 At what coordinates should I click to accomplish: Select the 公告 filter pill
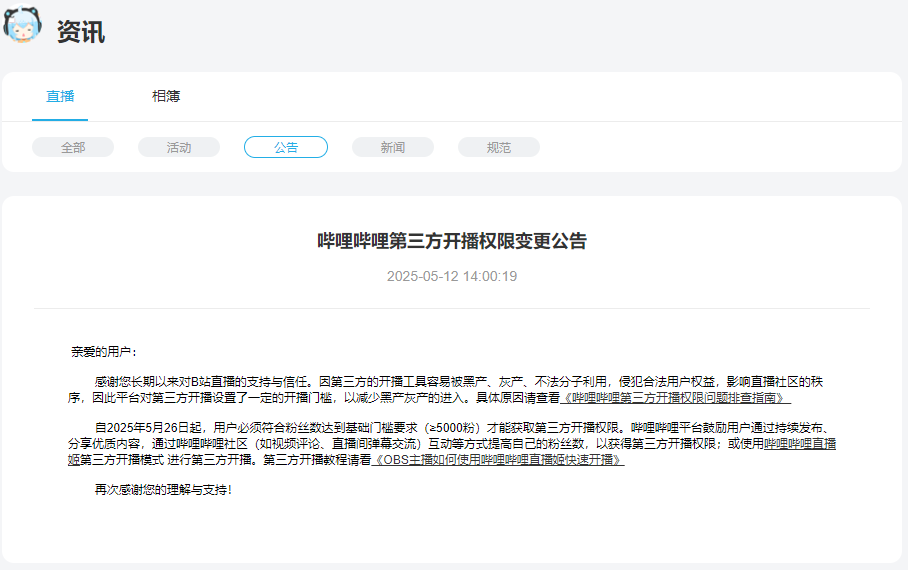pyautogui.click(x=286, y=147)
